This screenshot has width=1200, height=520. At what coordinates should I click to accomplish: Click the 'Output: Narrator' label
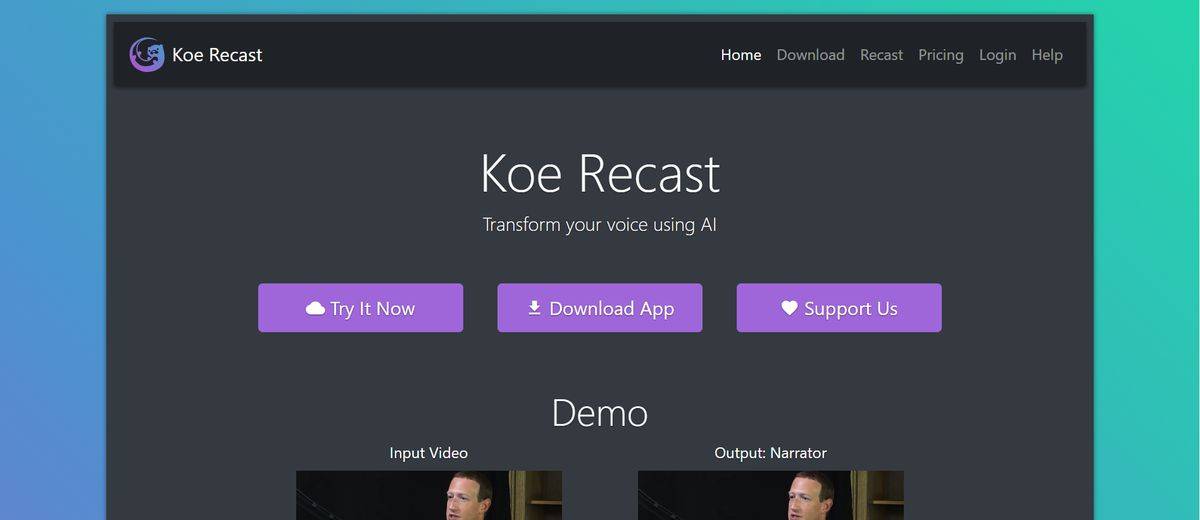coord(771,453)
